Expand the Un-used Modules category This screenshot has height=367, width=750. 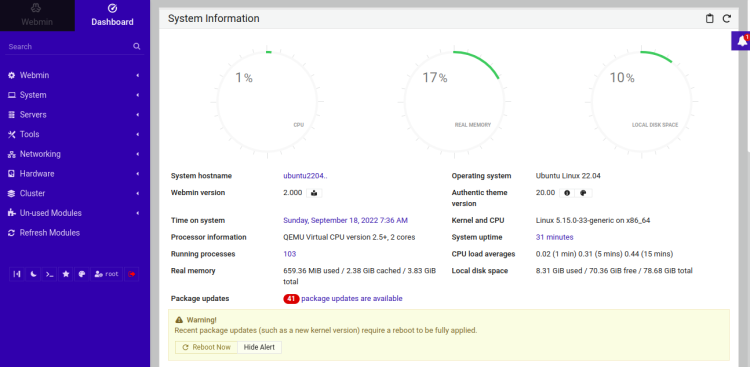coord(75,213)
